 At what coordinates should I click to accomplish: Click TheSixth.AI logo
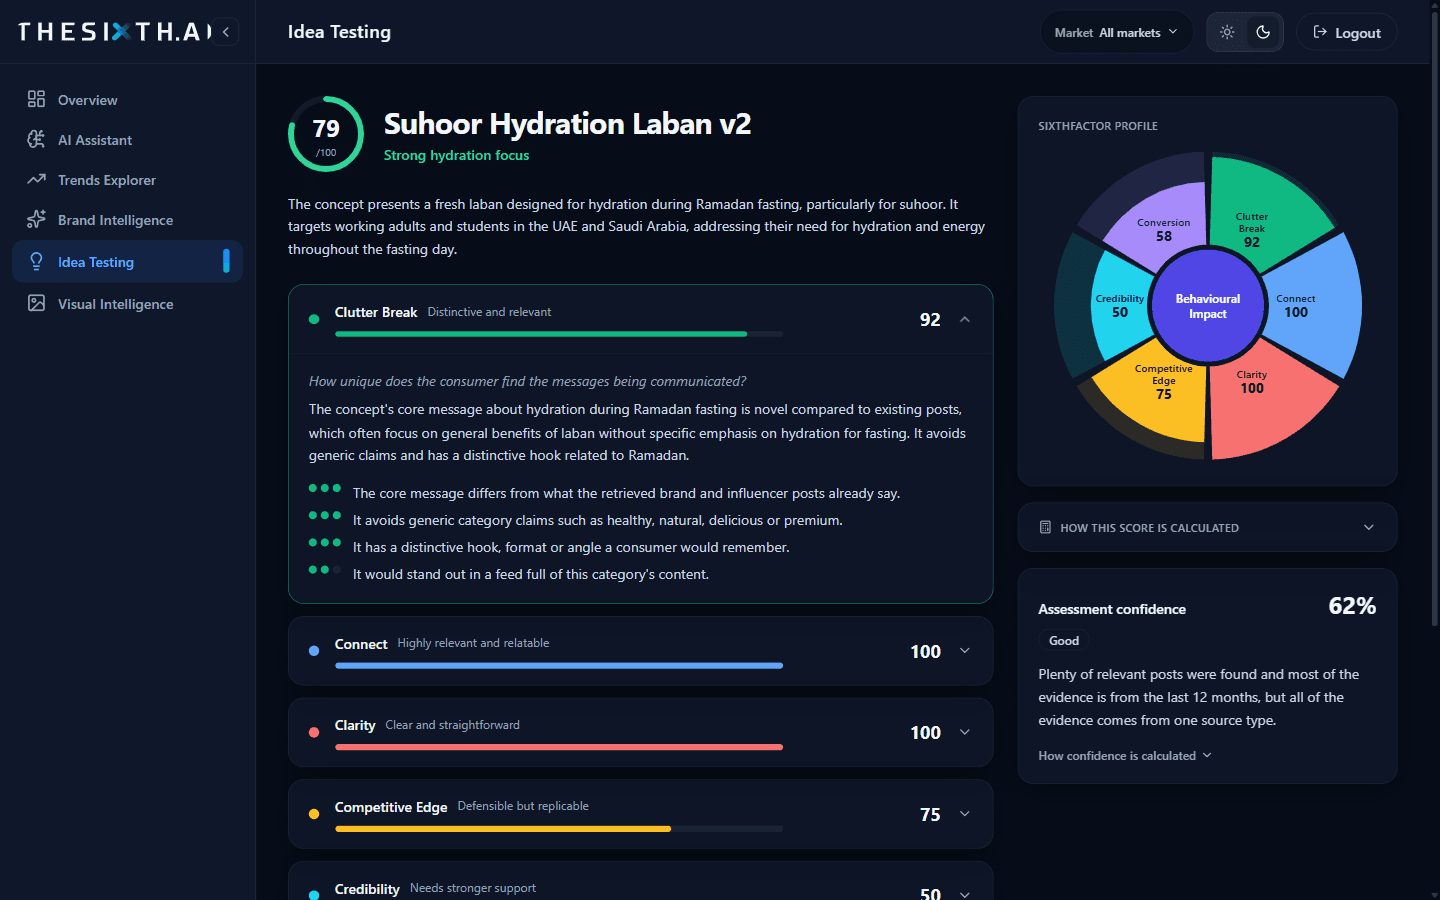(x=115, y=32)
